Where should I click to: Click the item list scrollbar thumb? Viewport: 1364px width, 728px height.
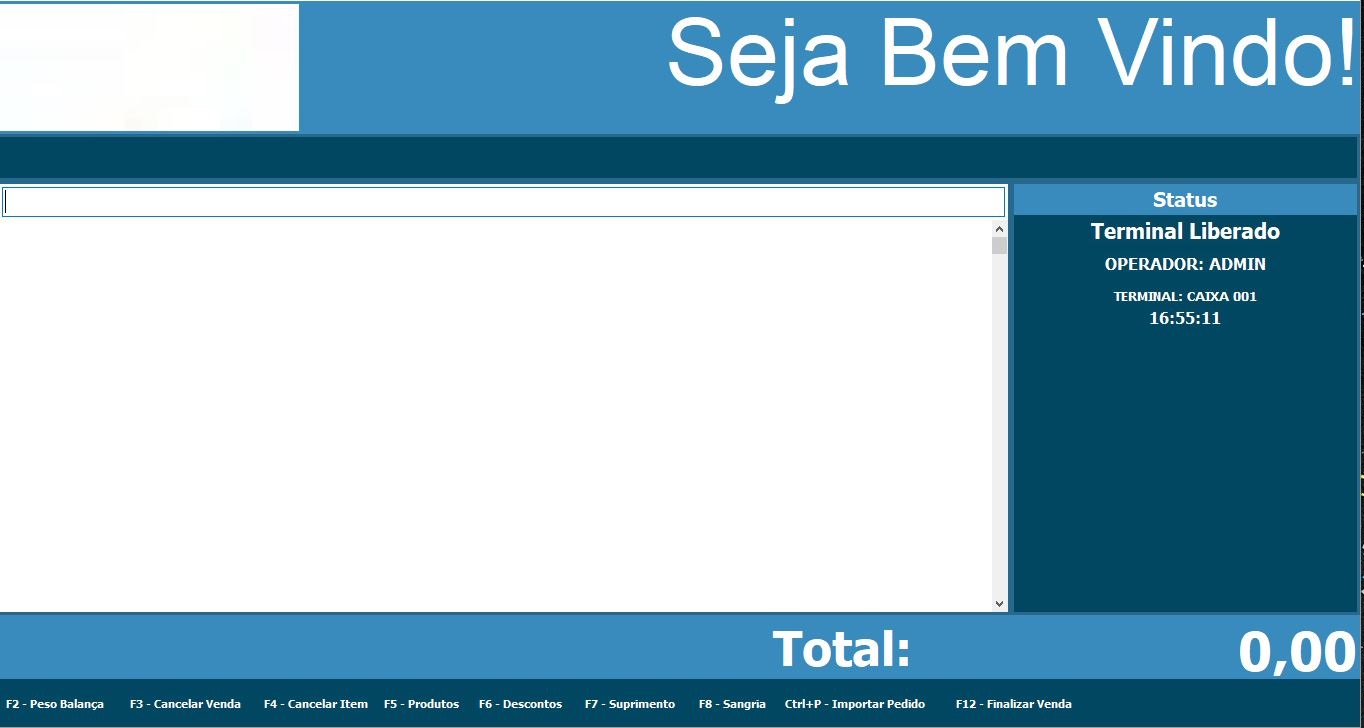click(x=999, y=246)
